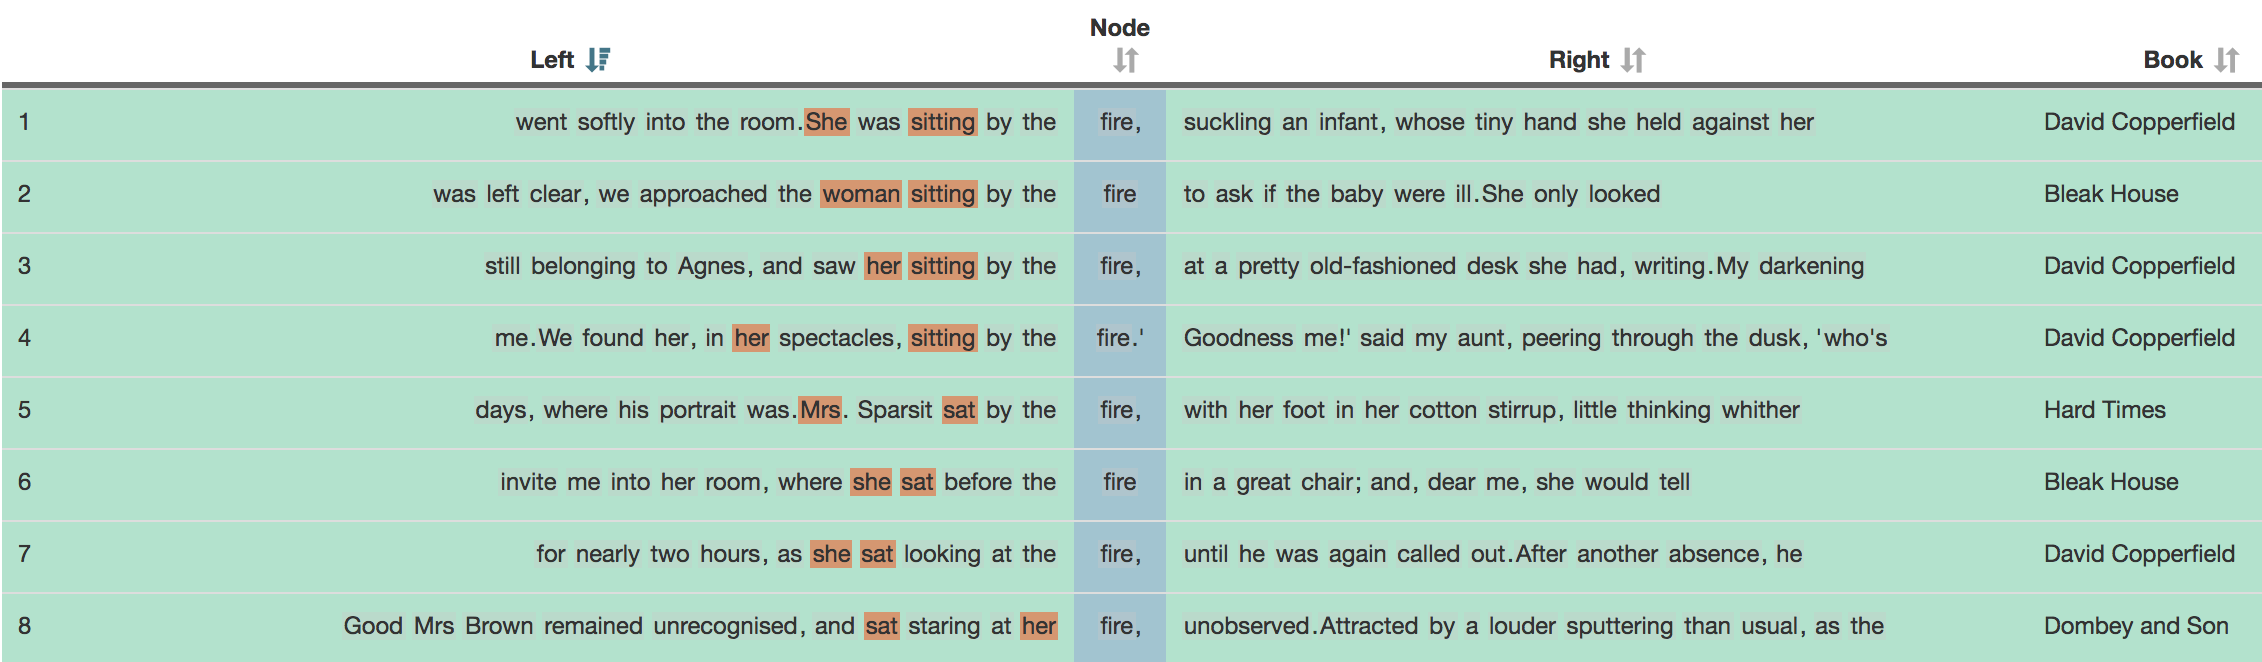Image resolution: width=2262 pixels, height=662 pixels.
Task: Toggle sorting on the Right column
Action: pos(1634,59)
